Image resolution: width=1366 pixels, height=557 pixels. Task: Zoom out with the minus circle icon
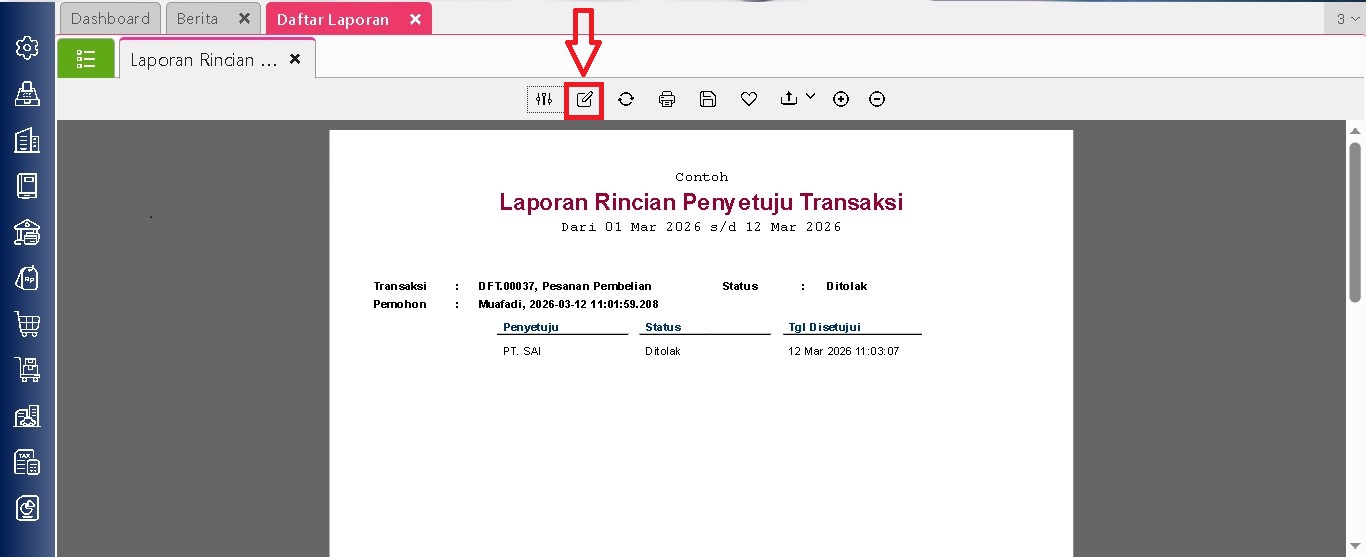point(877,99)
